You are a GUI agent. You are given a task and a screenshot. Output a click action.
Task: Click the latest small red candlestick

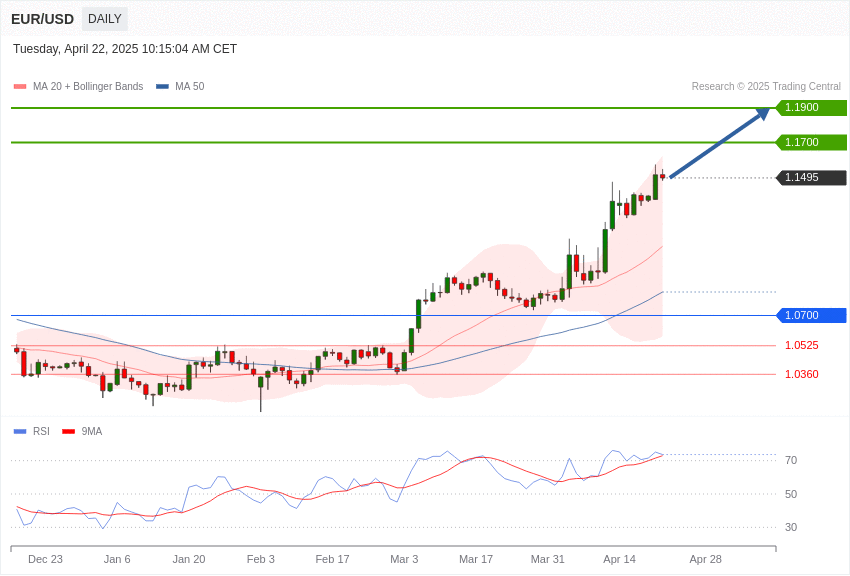point(662,176)
